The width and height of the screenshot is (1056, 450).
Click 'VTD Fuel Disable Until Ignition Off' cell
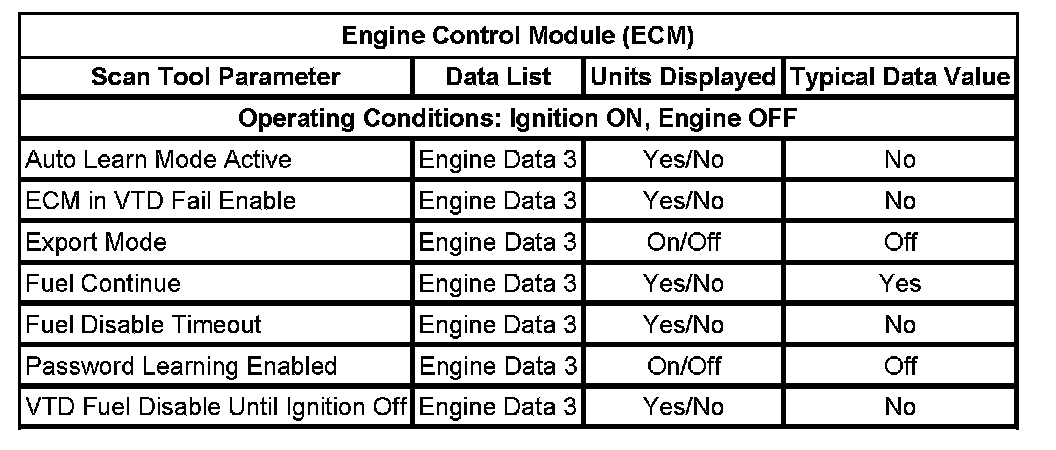216,407
